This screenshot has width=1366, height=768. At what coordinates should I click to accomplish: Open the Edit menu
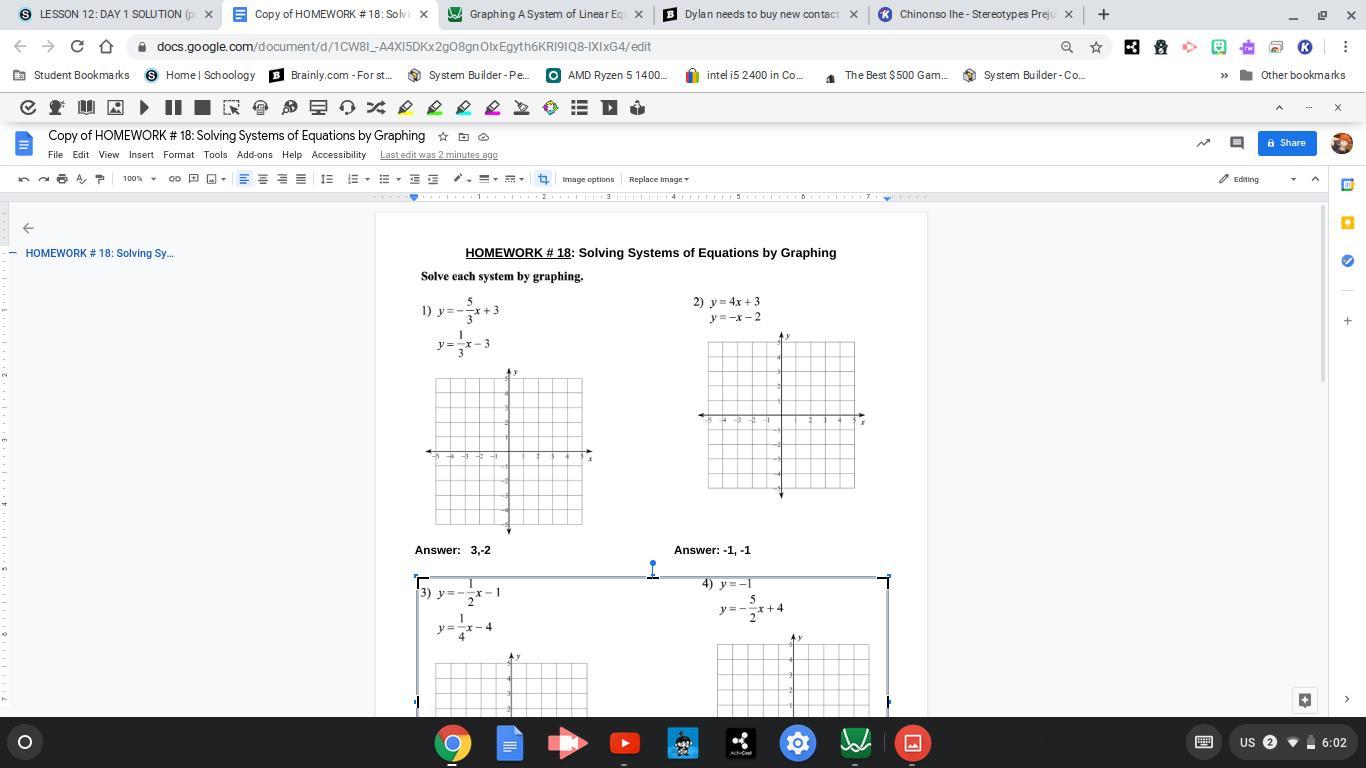point(80,155)
